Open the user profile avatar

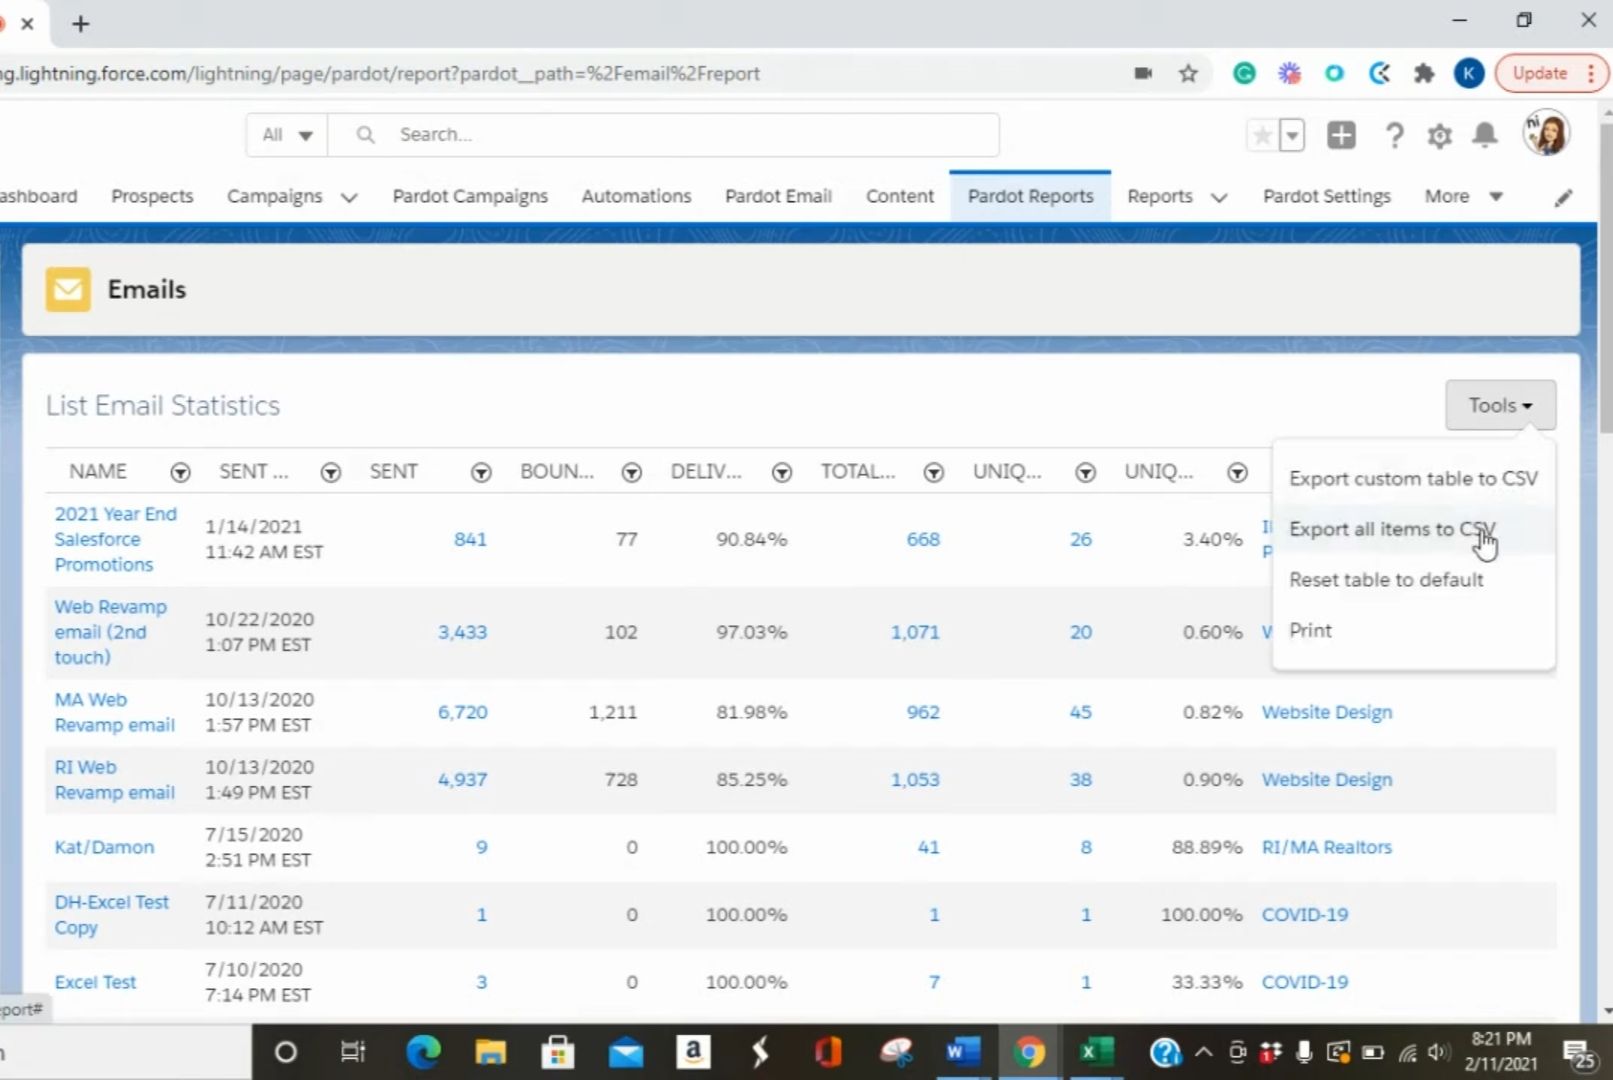[x=1544, y=133]
